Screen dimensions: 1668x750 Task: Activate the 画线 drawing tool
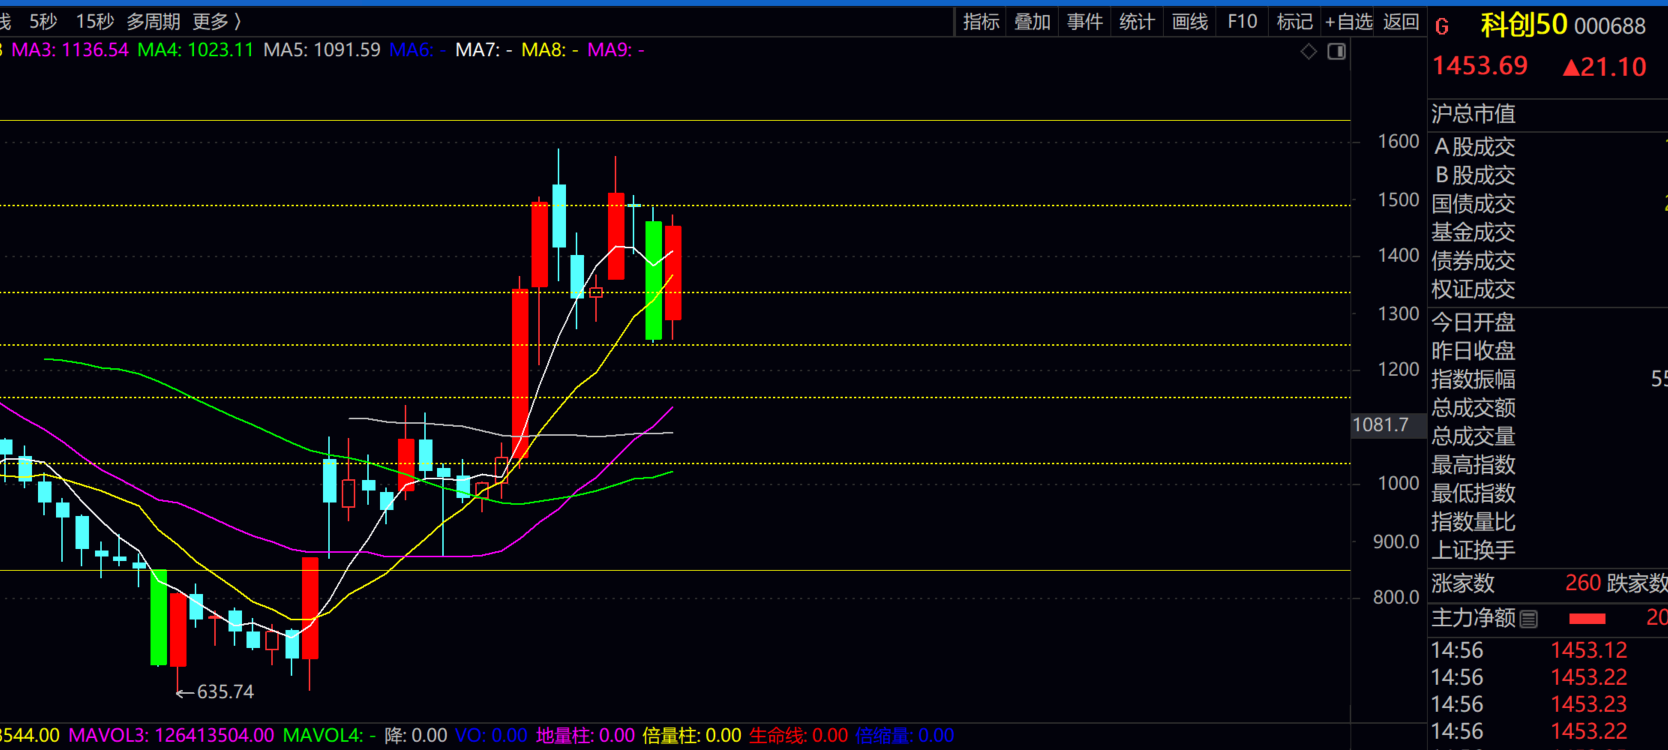[x=1189, y=21]
